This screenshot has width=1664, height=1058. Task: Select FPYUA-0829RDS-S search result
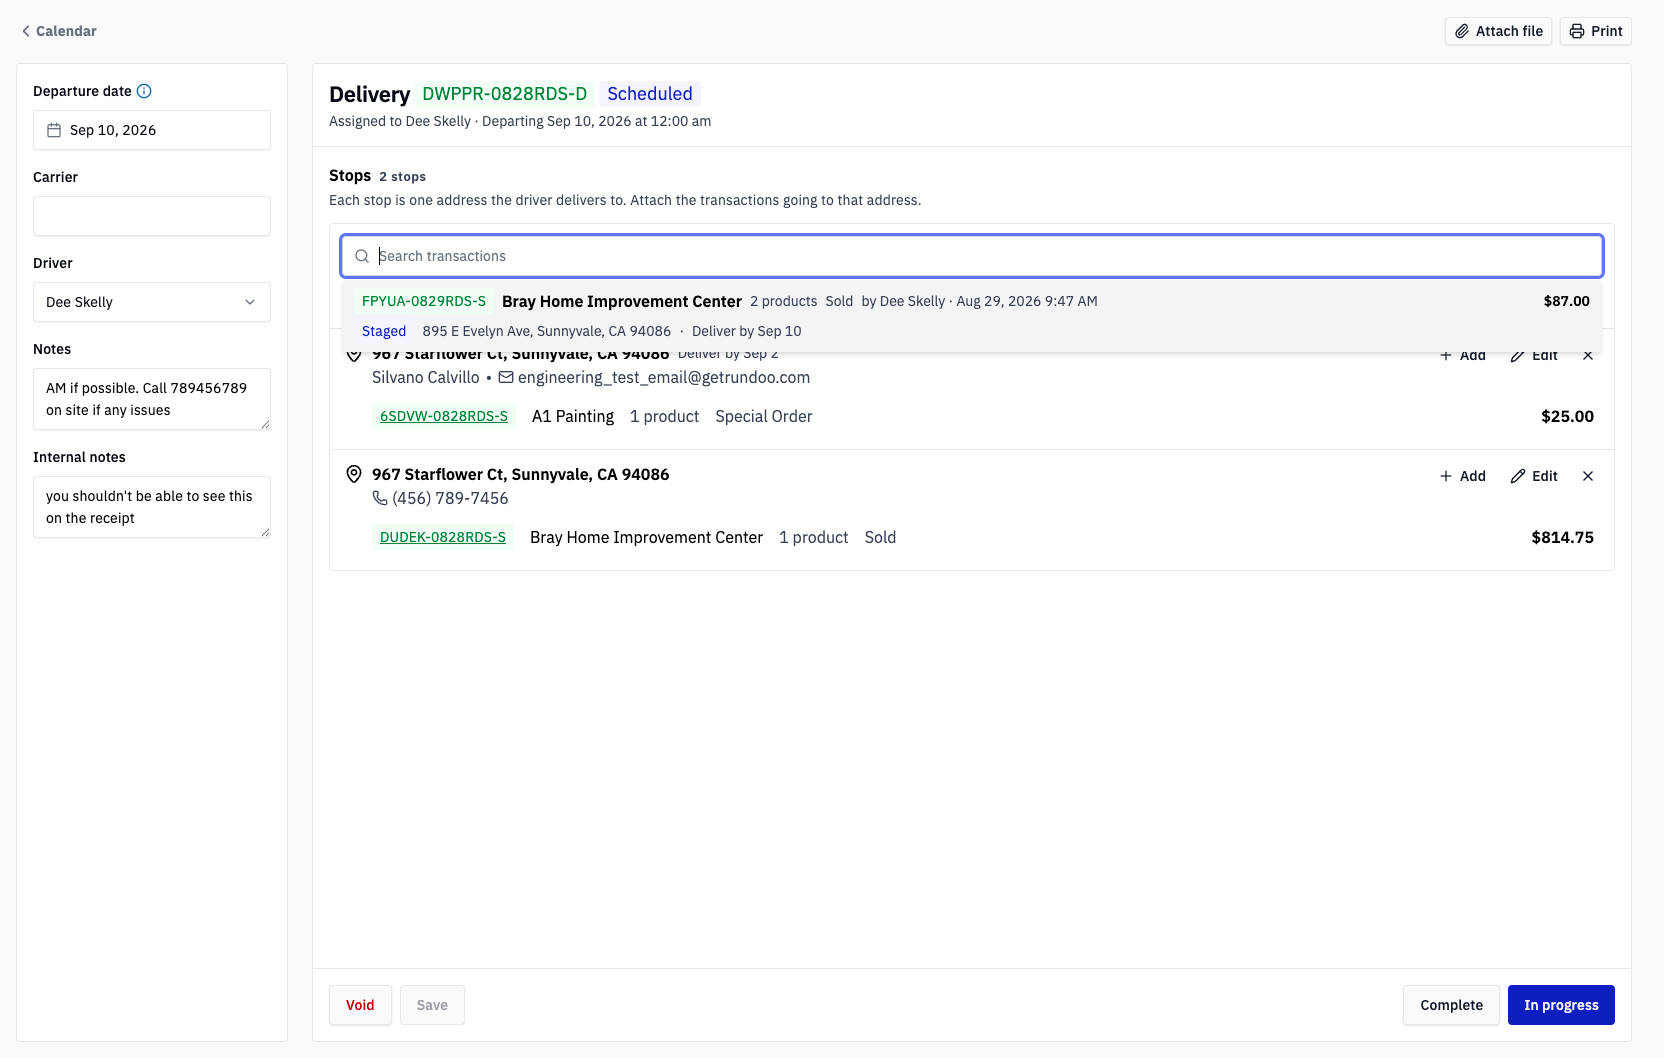[972, 316]
